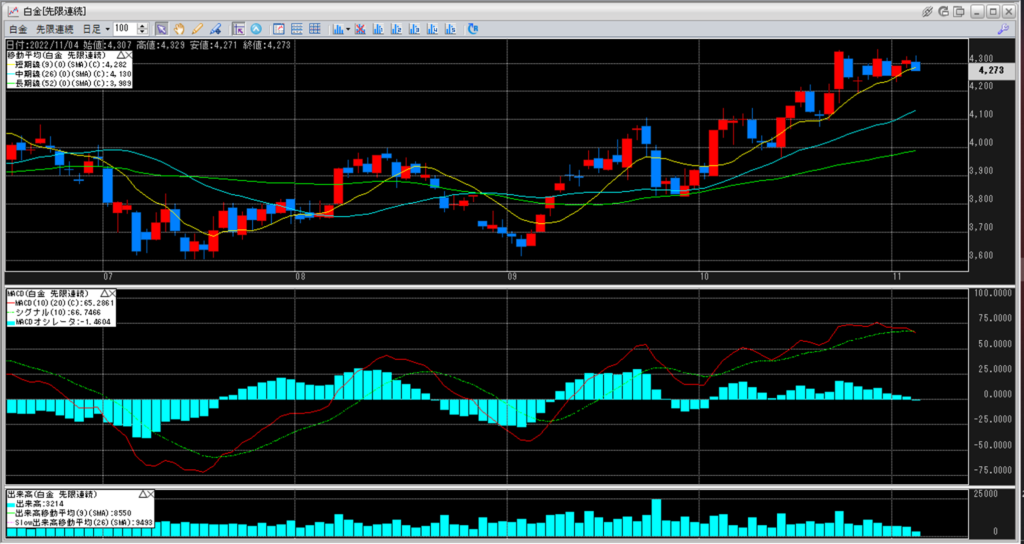Increase the bar count spinner value
The image size is (1024, 544).
[x=142, y=26]
